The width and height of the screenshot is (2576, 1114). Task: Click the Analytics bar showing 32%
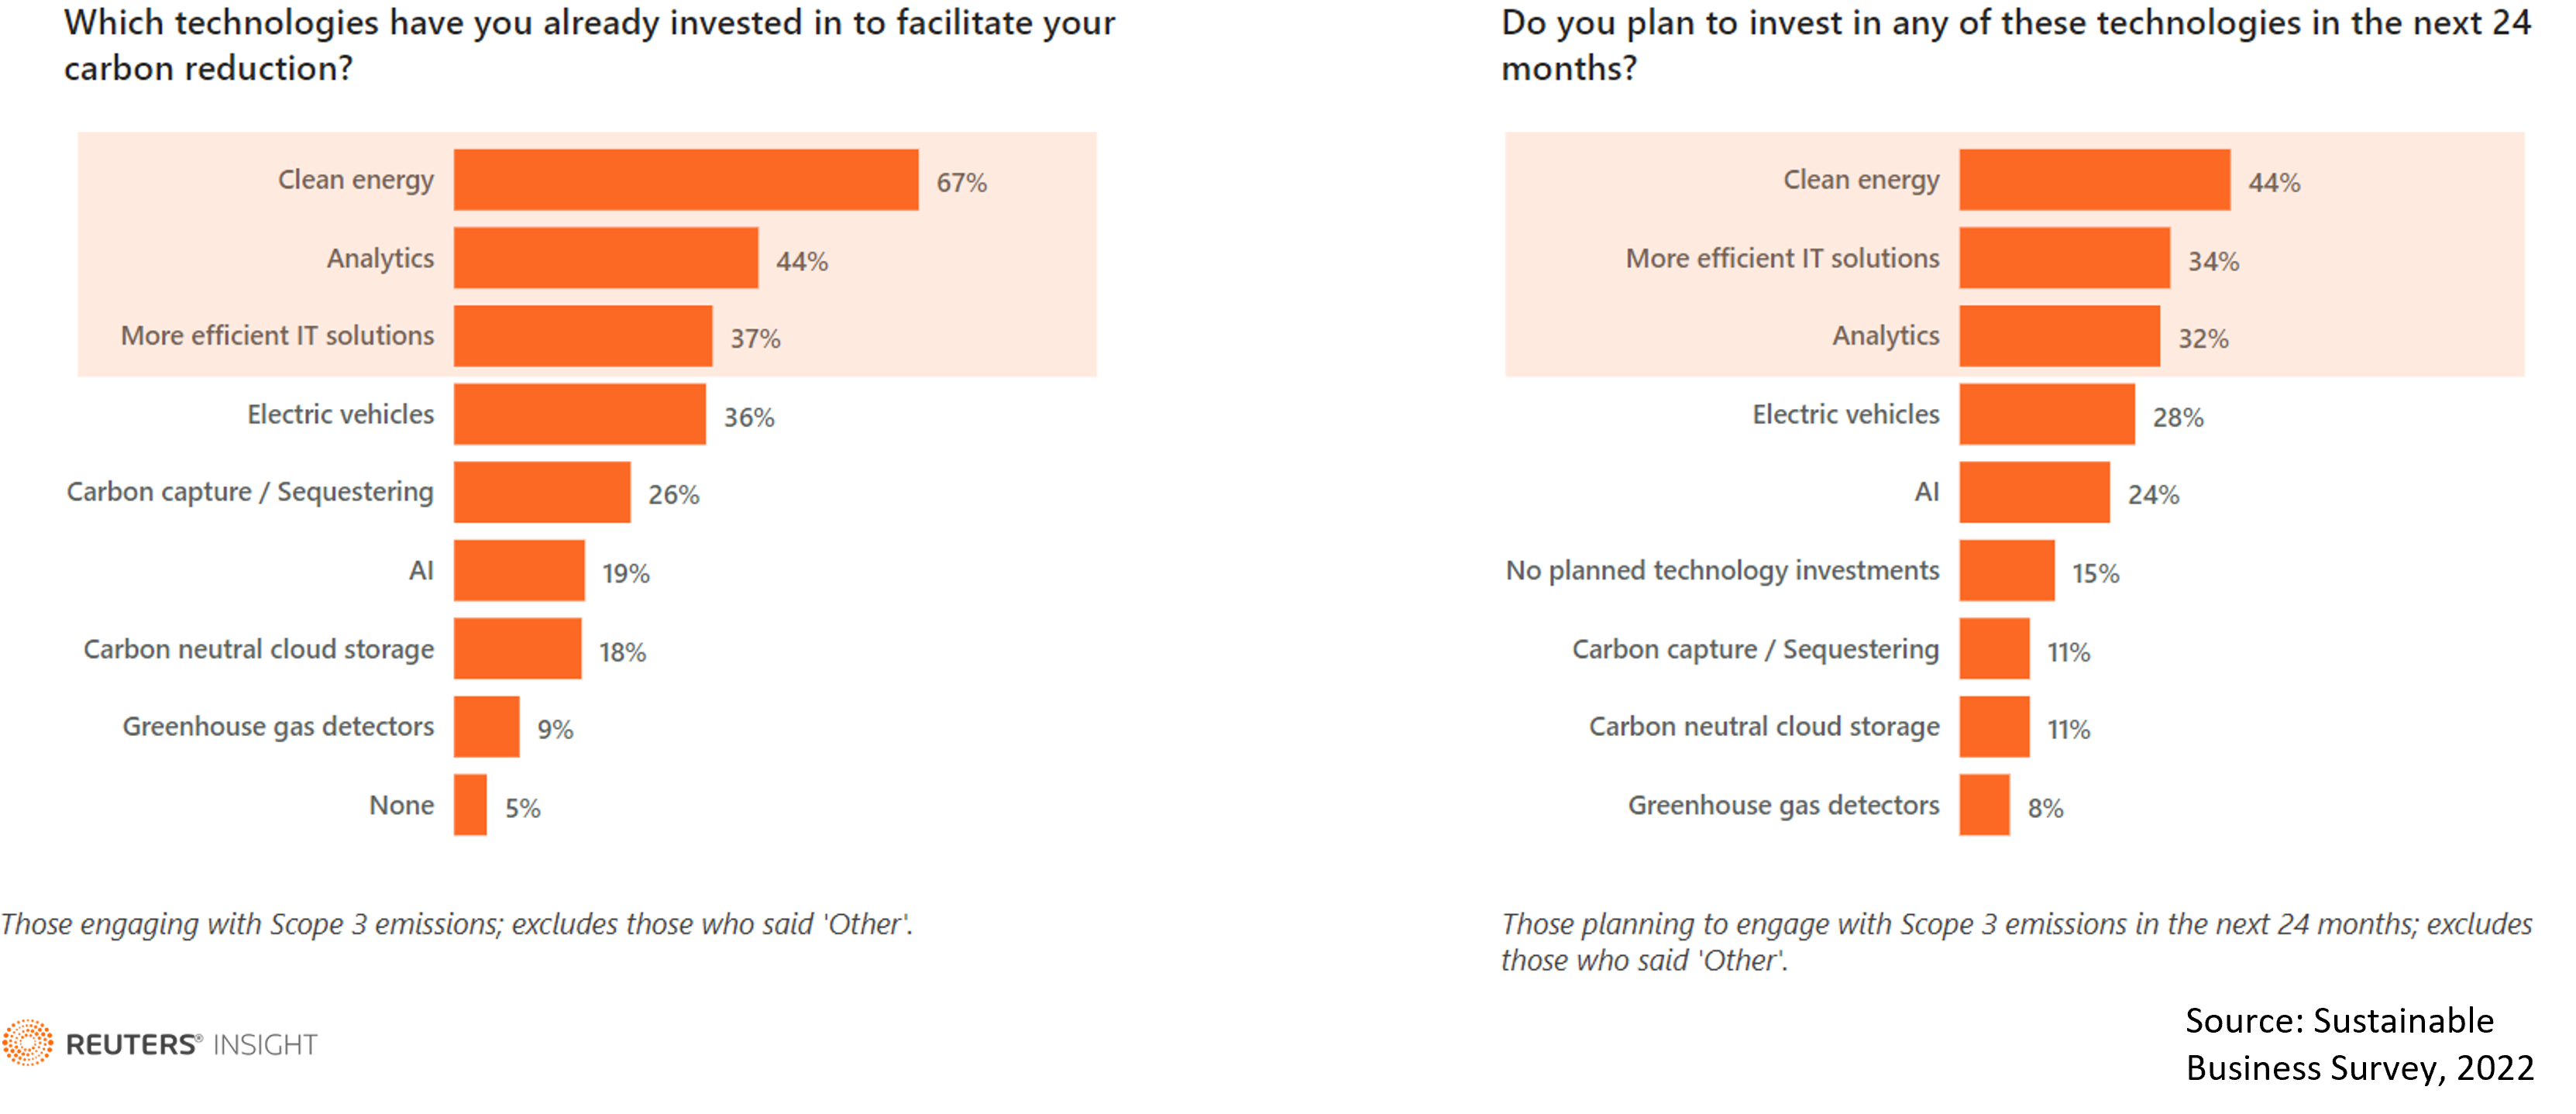pyautogui.click(x=2059, y=336)
